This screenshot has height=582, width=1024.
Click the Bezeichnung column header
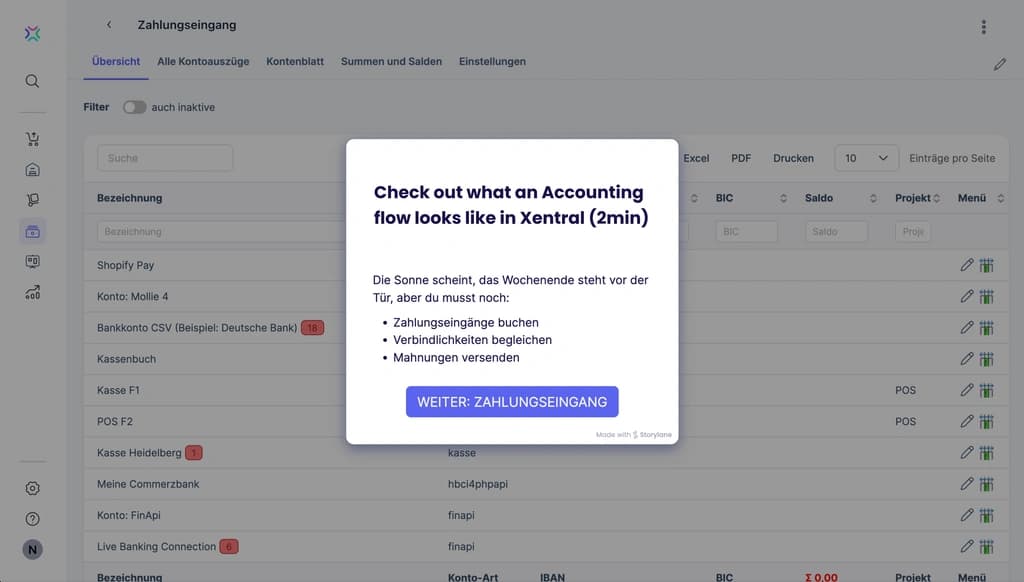(x=129, y=198)
